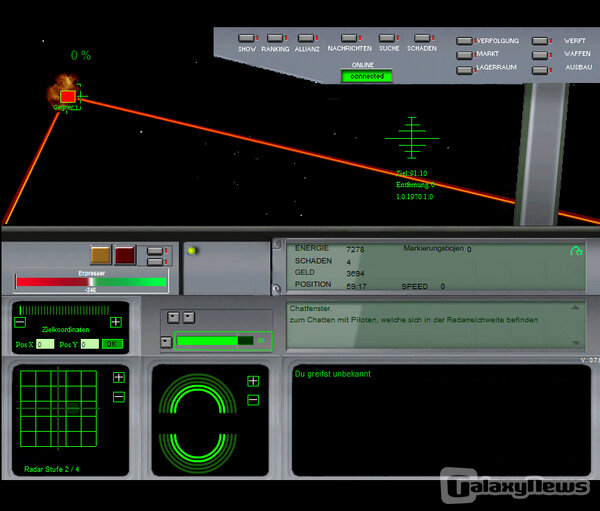Zoom in radar with plus icon
The image size is (600, 511).
119,378
